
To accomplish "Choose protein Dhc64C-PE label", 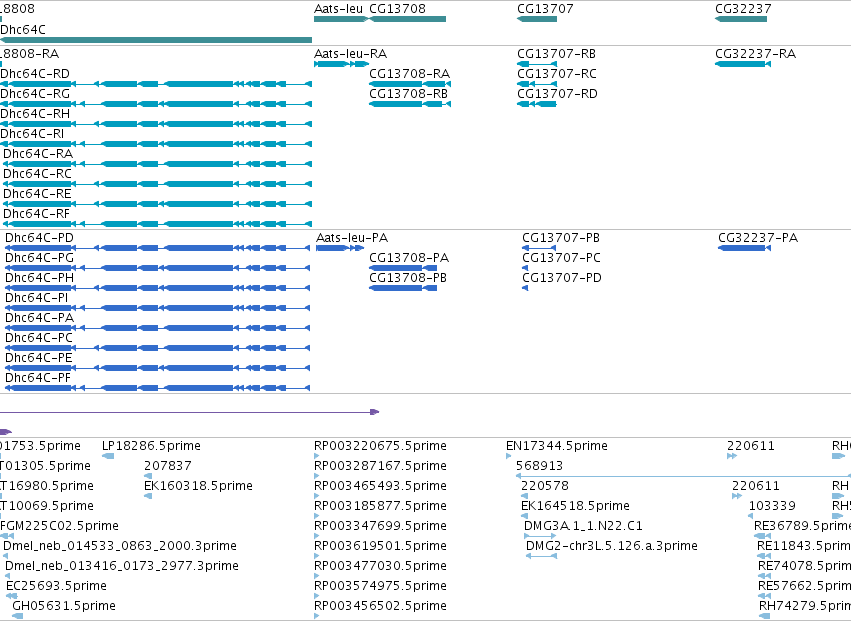I will pos(39,358).
